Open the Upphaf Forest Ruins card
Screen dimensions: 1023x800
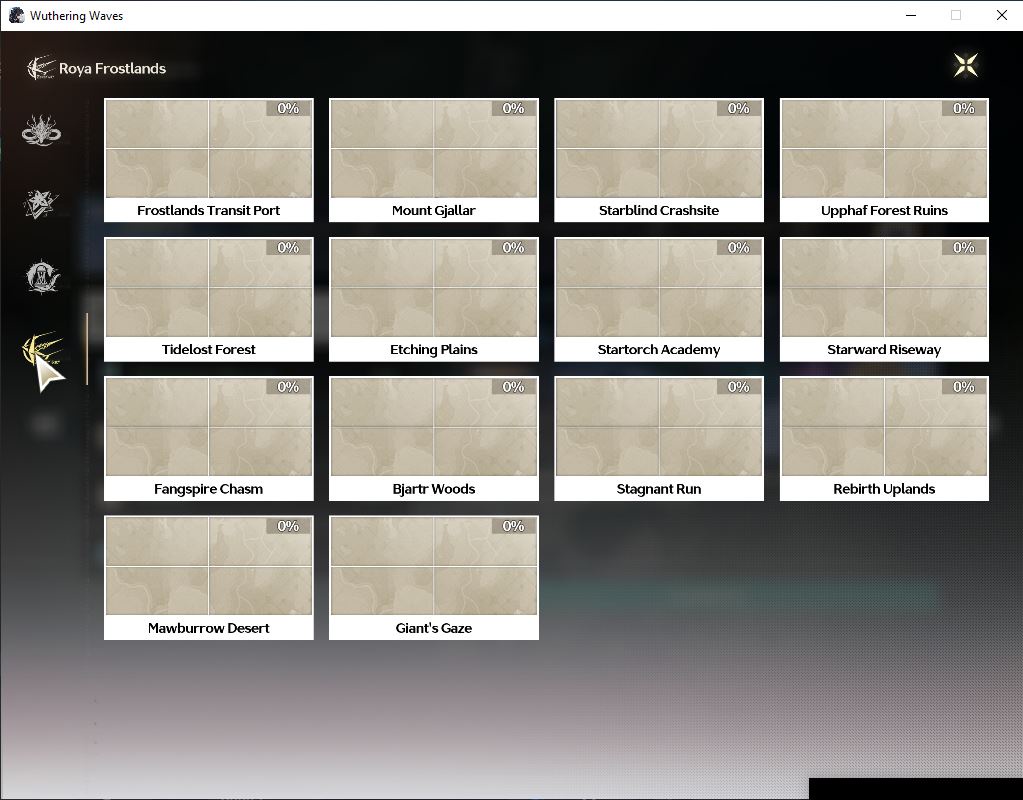point(884,160)
